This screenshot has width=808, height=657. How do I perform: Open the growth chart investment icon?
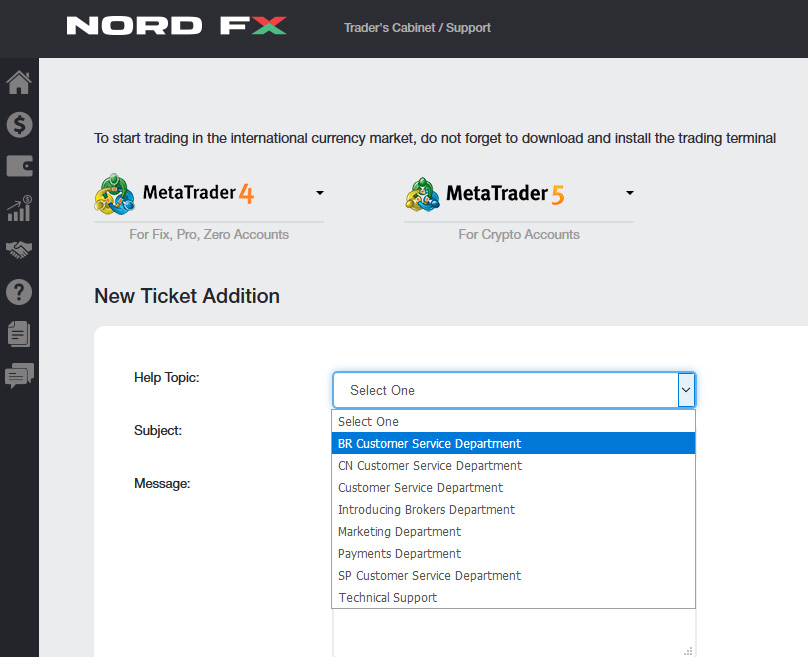pos(19,208)
